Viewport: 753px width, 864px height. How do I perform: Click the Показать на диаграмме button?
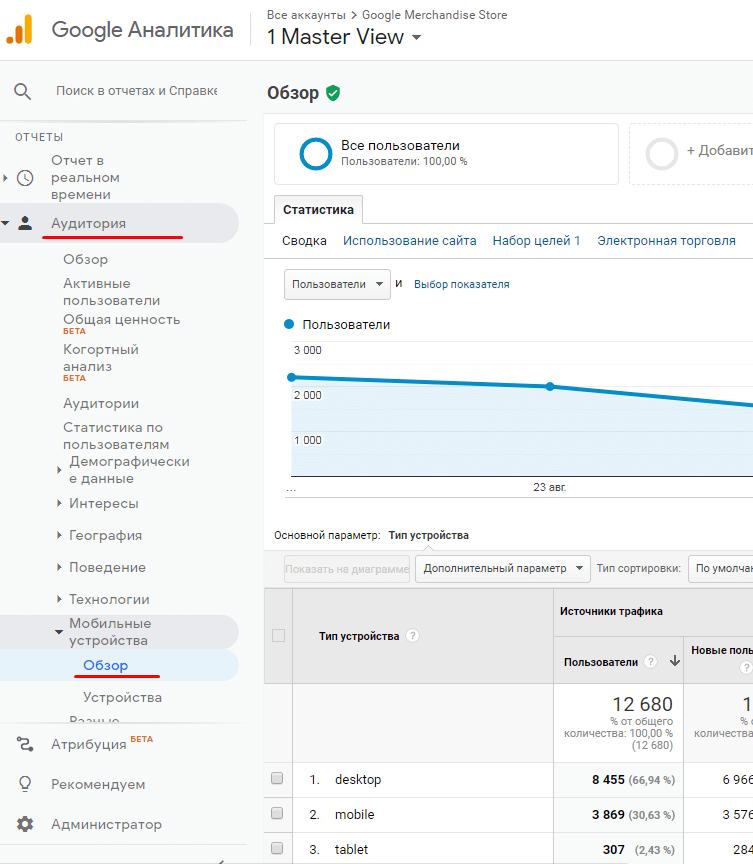(x=347, y=569)
